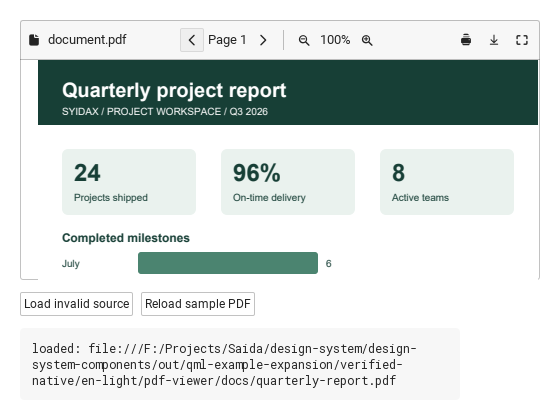Viewport: 560px width, 420px height.
Task: Click the 24 Projects shipped card
Action: 129,182
